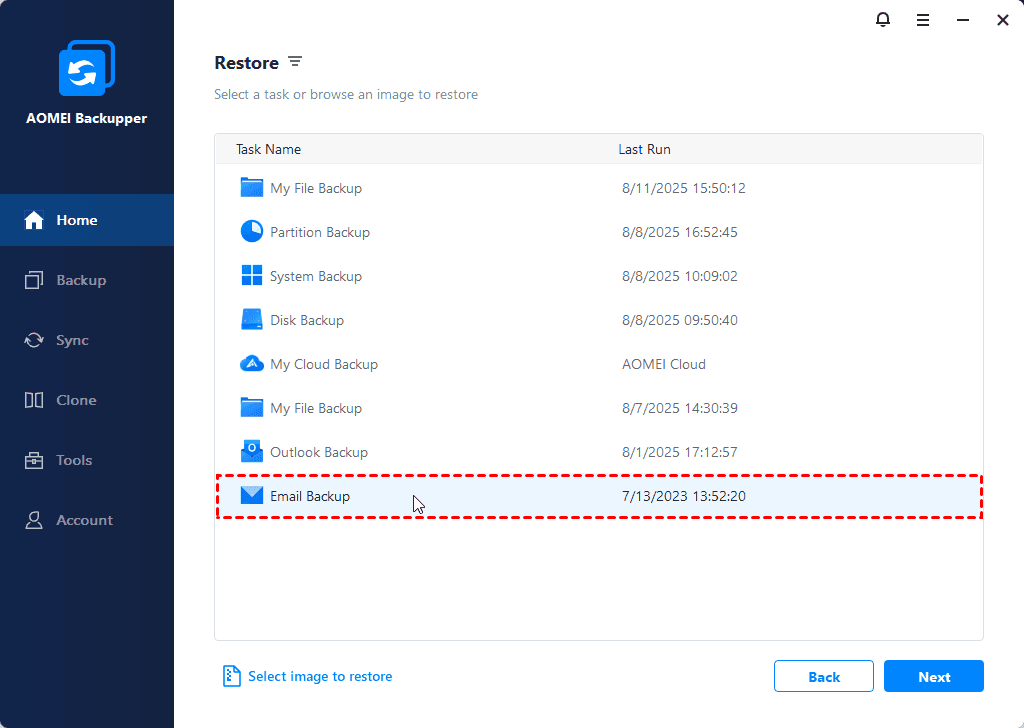1024x728 pixels.
Task: Click the System Backup Windows logo icon
Action: (252, 276)
